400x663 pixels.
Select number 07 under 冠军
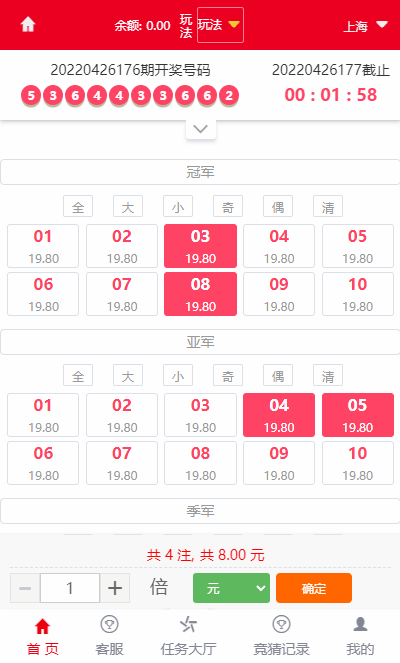(122, 294)
